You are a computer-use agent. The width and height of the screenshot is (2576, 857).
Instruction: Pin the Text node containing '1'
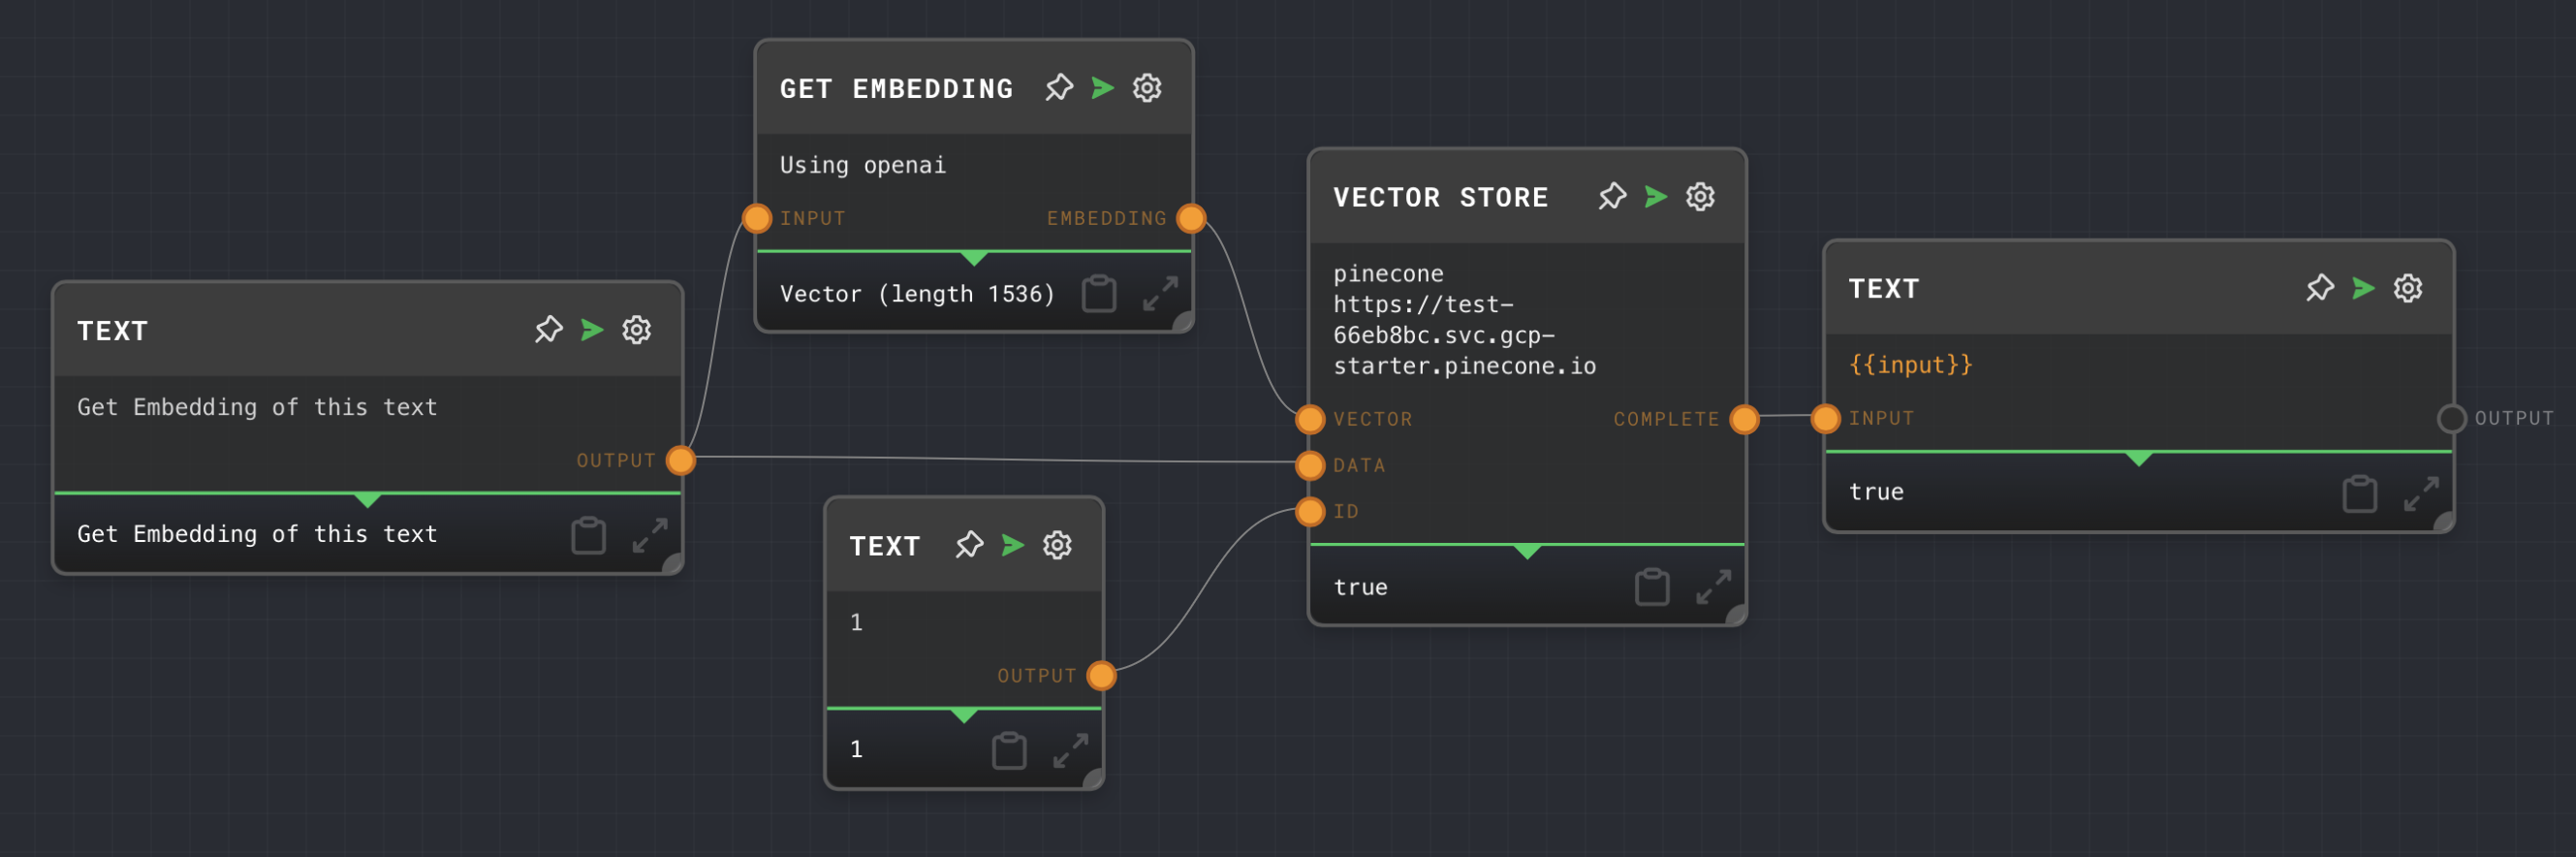pyautogui.click(x=970, y=545)
